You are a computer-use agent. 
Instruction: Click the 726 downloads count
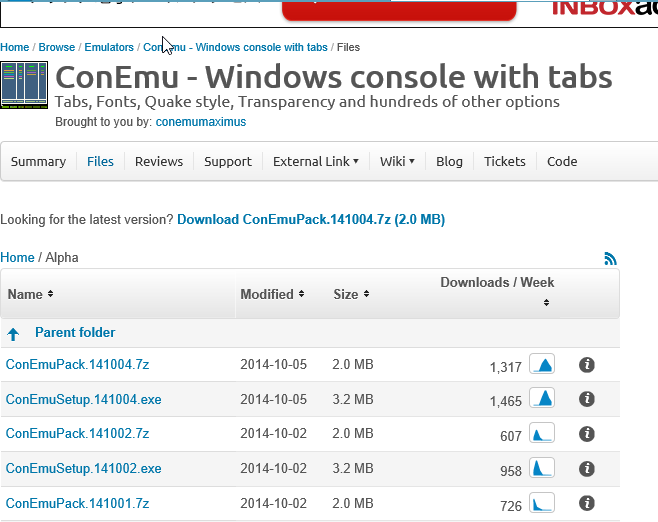click(511, 506)
